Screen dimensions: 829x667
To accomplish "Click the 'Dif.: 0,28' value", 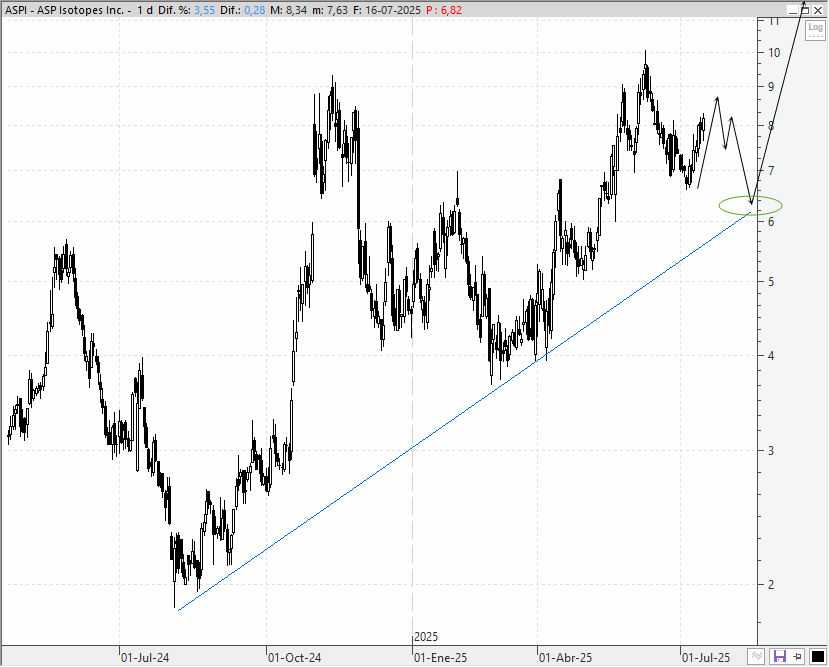I will [x=243, y=10].
